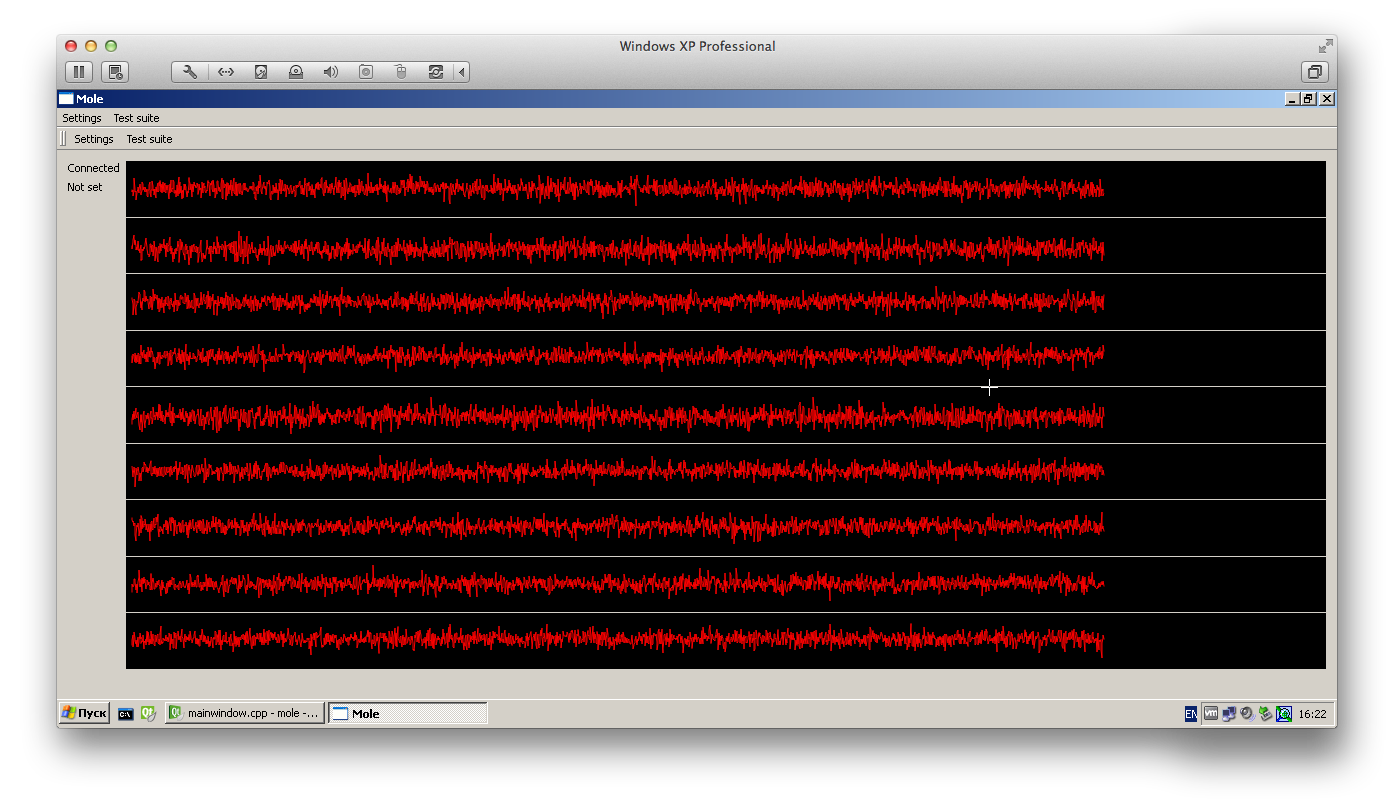Launch Qt Creator from quick launch

(148, 713)
